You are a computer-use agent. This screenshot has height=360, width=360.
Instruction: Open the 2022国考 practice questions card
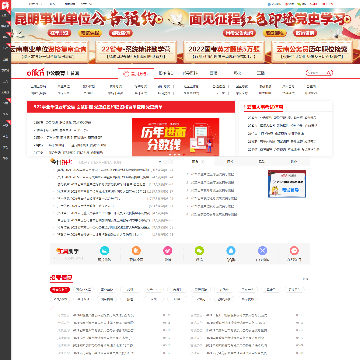224,52
